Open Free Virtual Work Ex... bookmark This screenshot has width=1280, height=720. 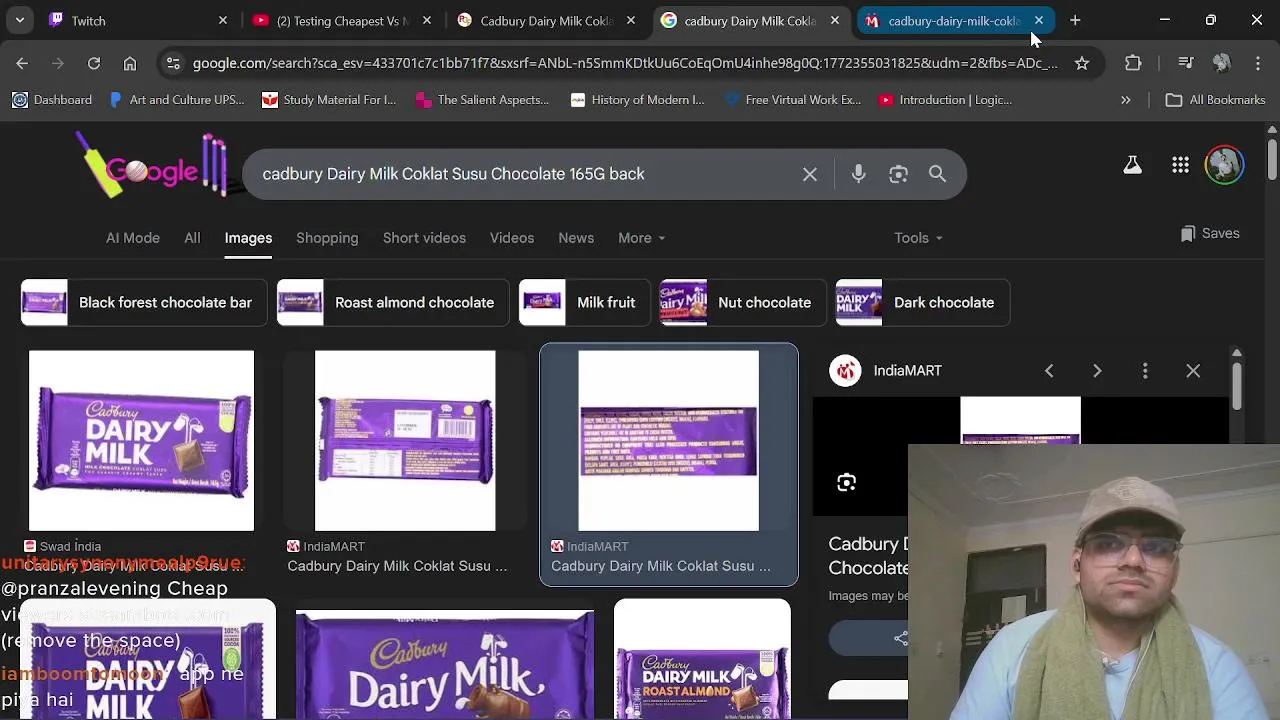tap(793, 100)
